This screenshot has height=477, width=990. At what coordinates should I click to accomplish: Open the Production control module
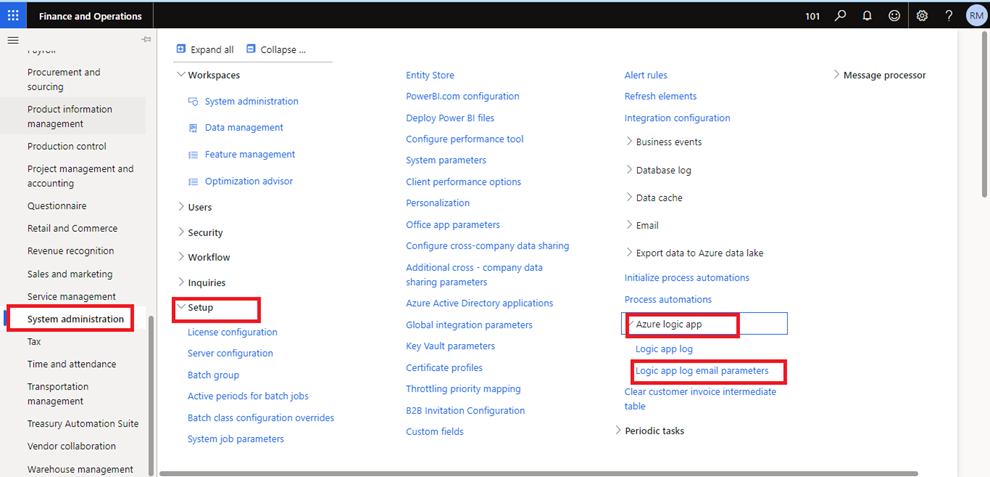tap(67, 146)
